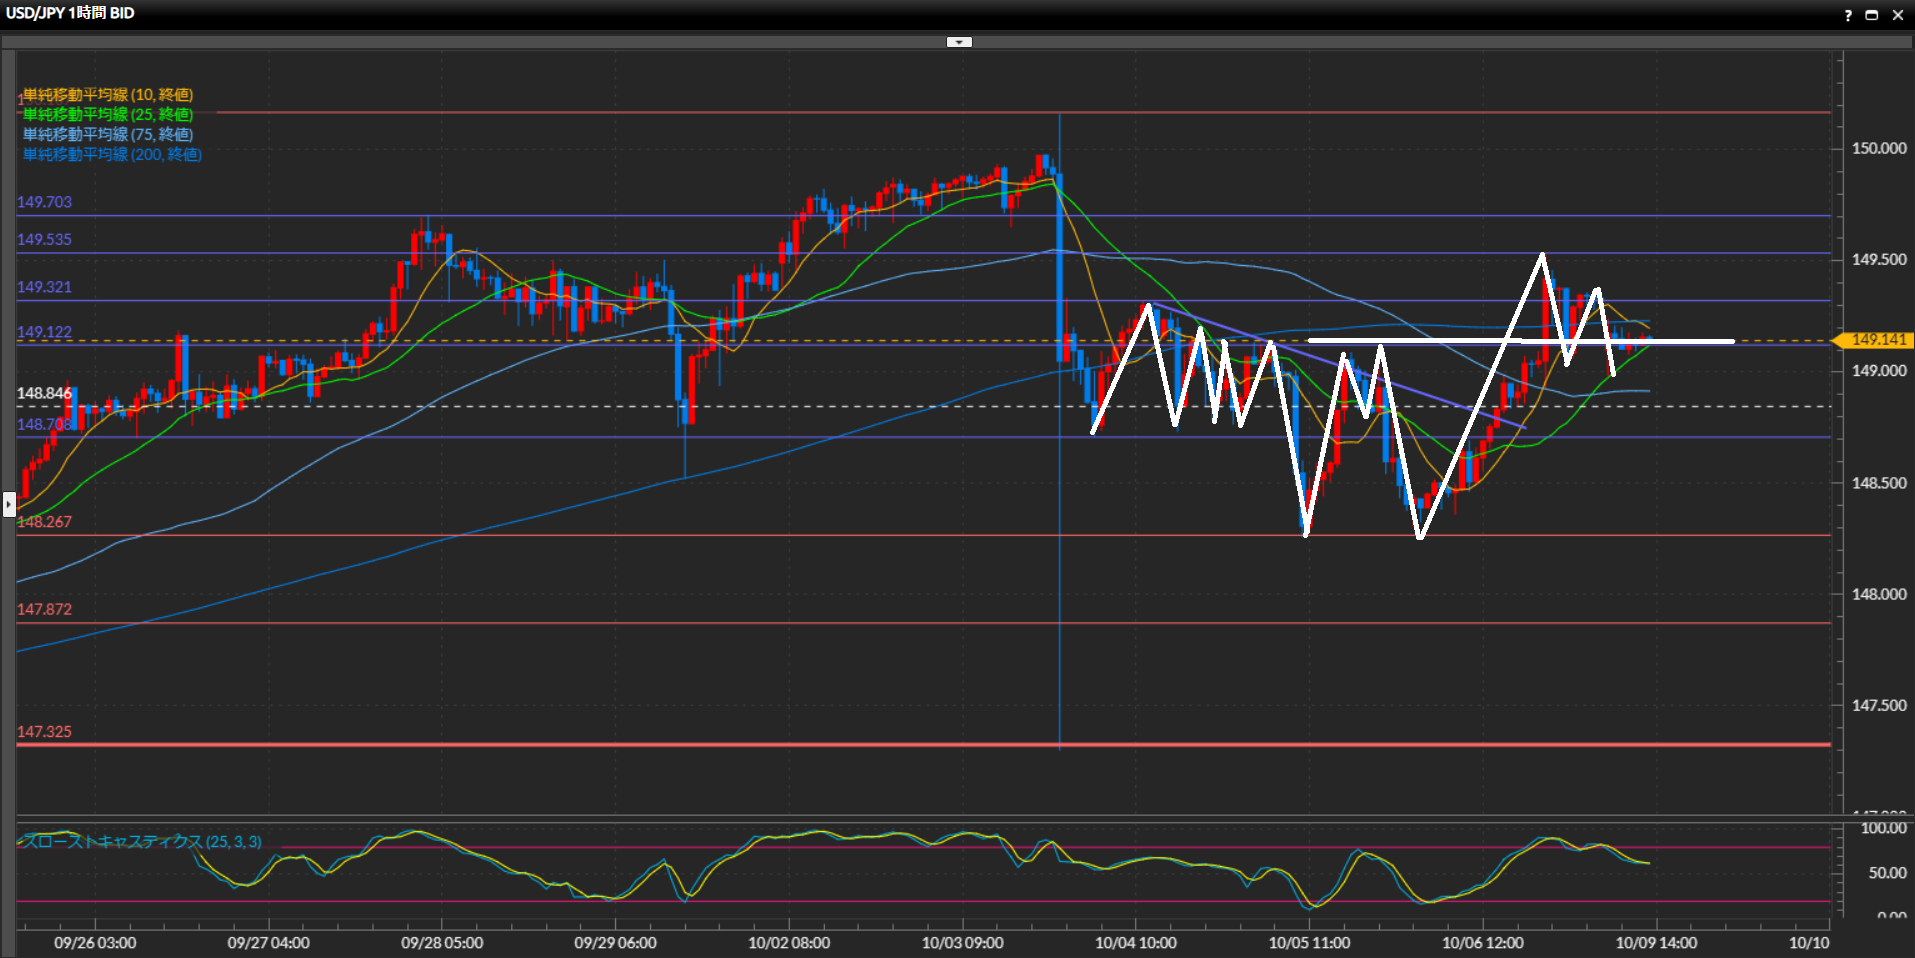
Task: Click the 149.321 price level label
Action: (44, 287)
